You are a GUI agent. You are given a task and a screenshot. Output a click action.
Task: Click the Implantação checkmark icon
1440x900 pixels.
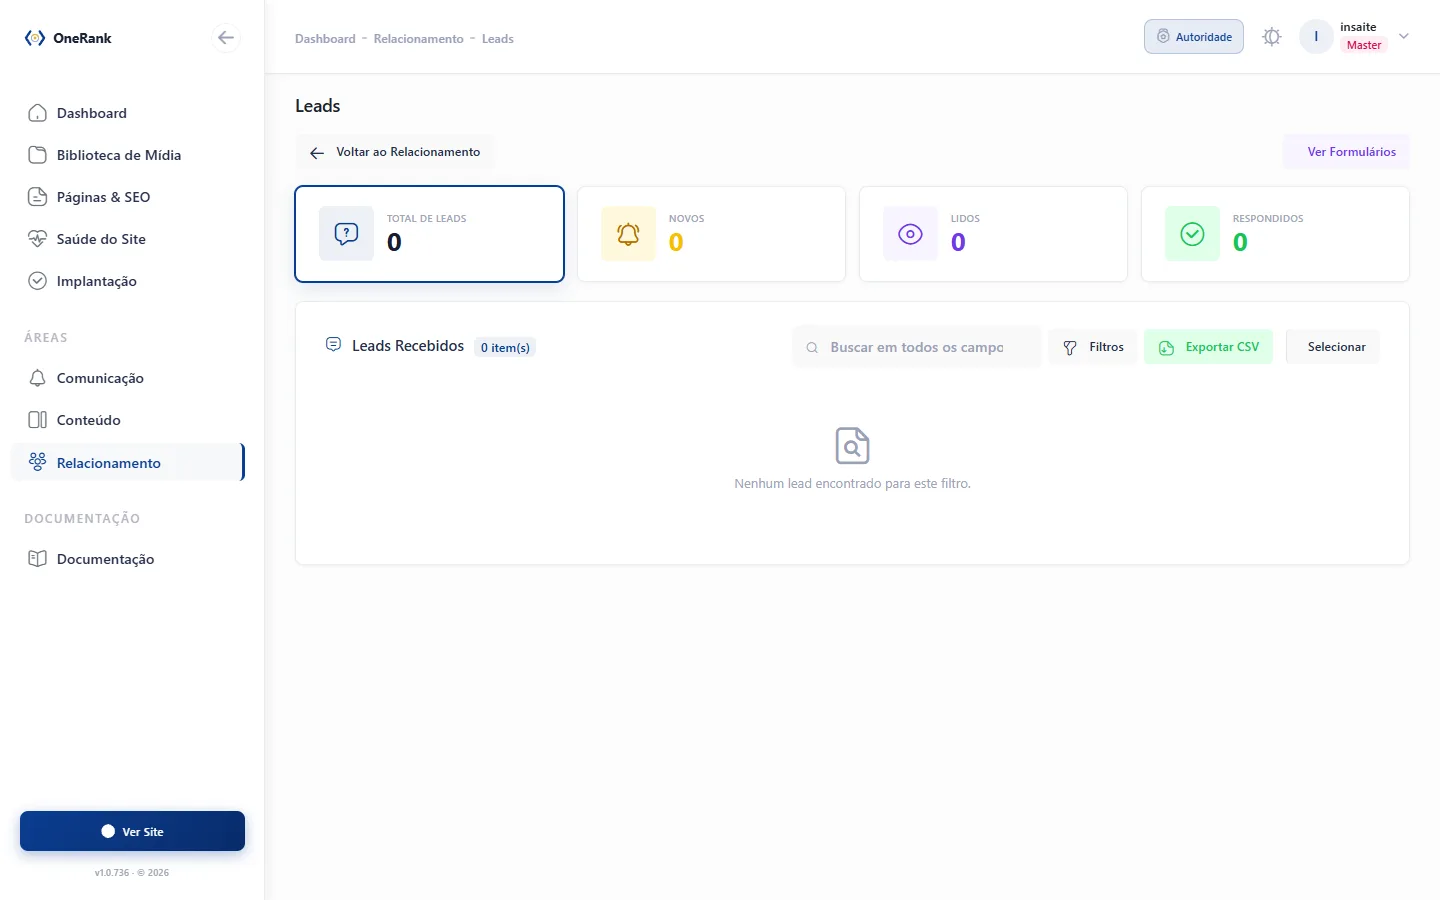37,281
